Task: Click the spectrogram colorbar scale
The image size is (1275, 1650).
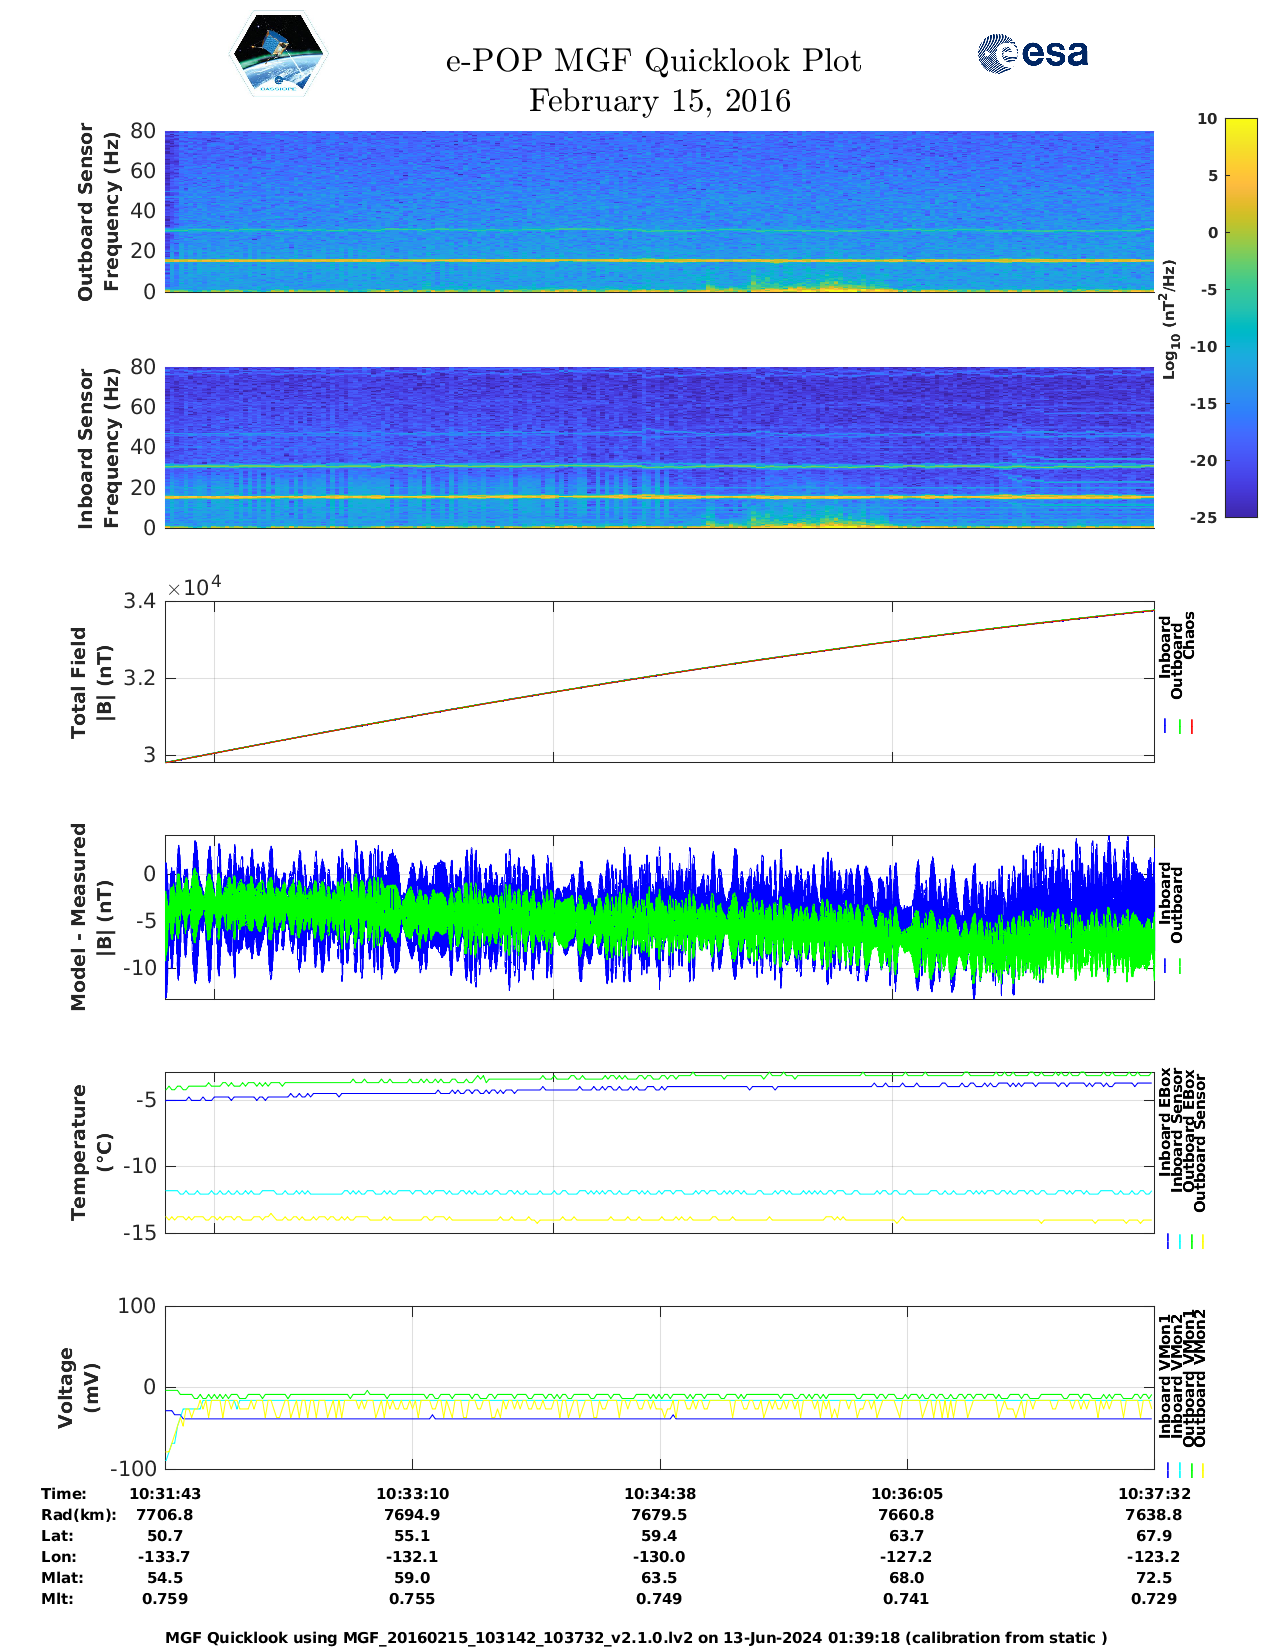Action: (1240, 317)
